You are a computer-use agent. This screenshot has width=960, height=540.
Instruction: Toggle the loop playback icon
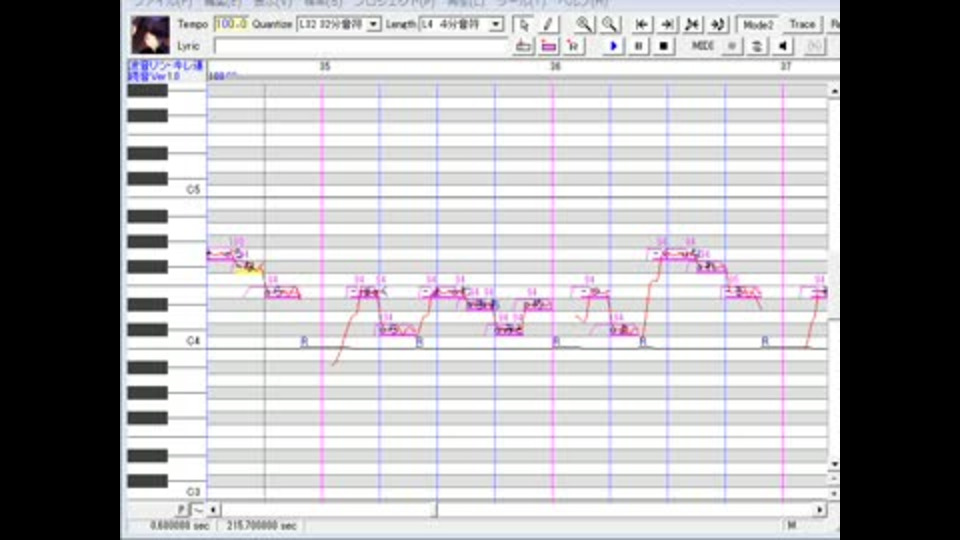coord(757,46)
